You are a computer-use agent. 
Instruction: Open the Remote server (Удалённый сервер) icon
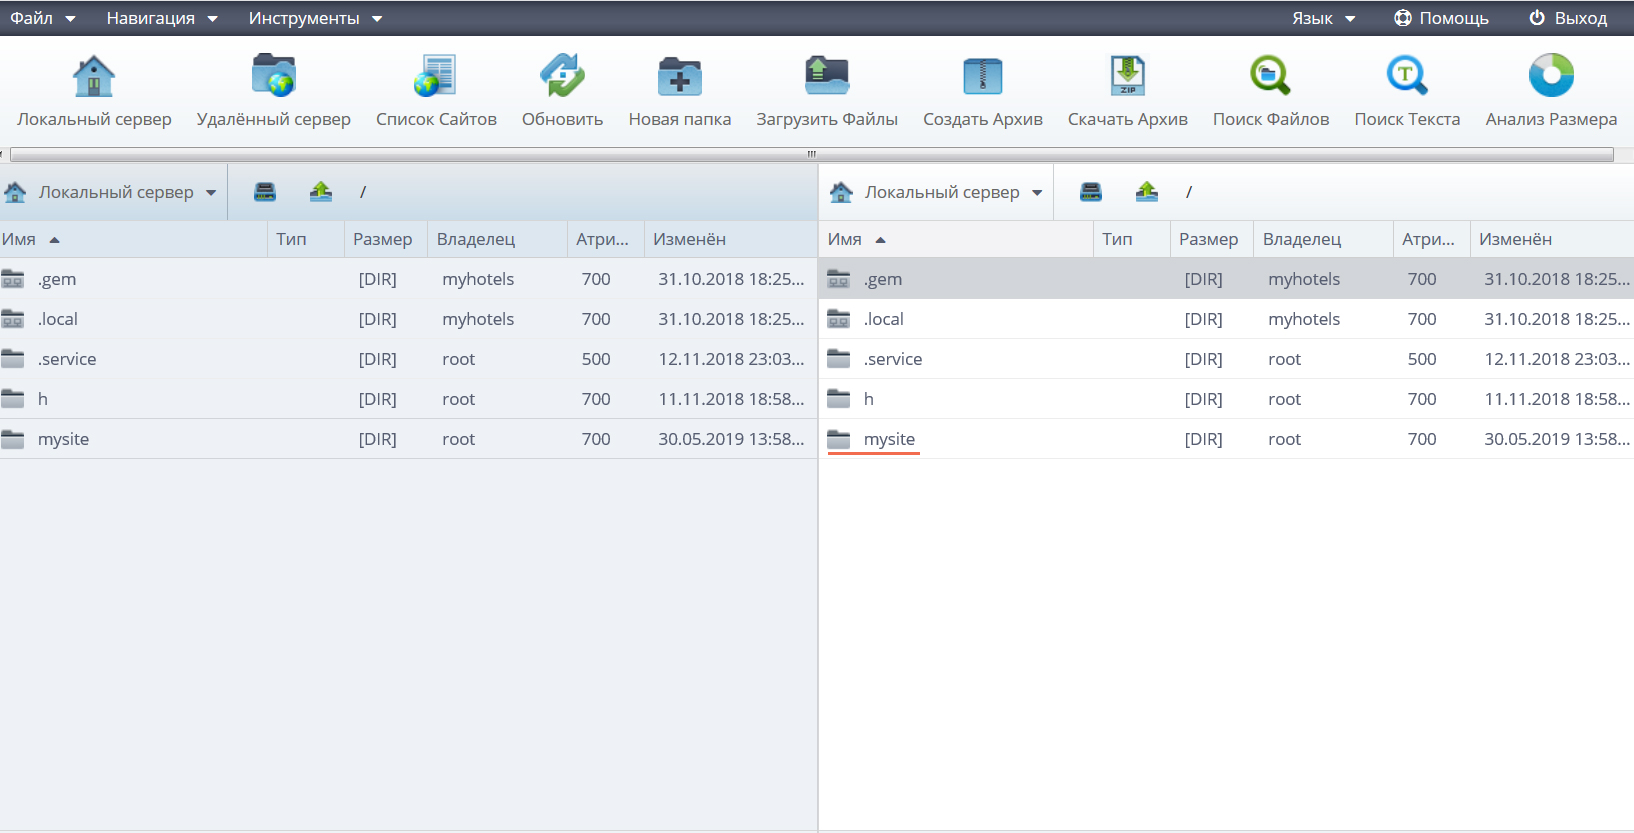(274, 76)
